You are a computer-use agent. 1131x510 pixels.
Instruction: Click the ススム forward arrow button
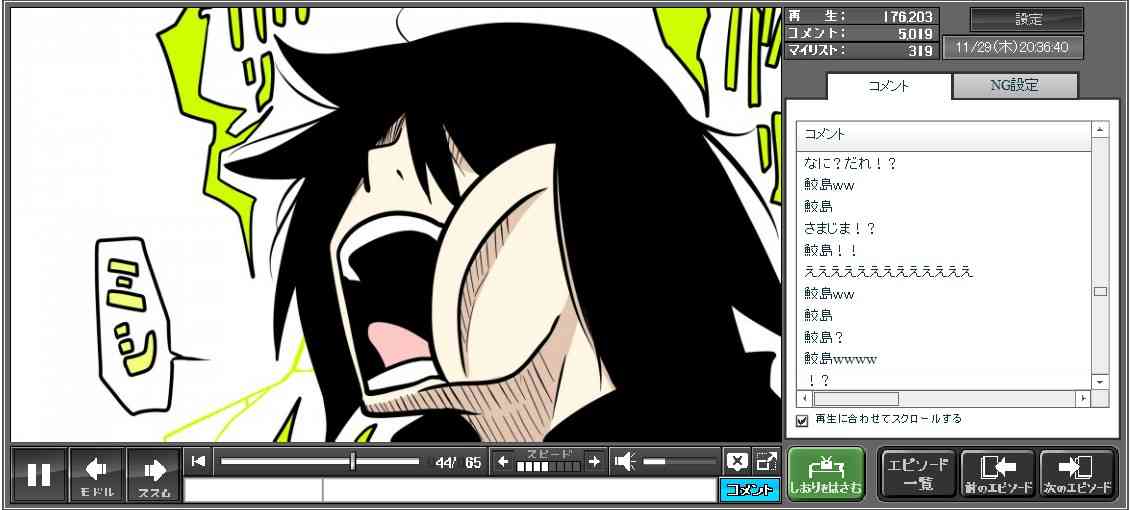click(154, 474)
